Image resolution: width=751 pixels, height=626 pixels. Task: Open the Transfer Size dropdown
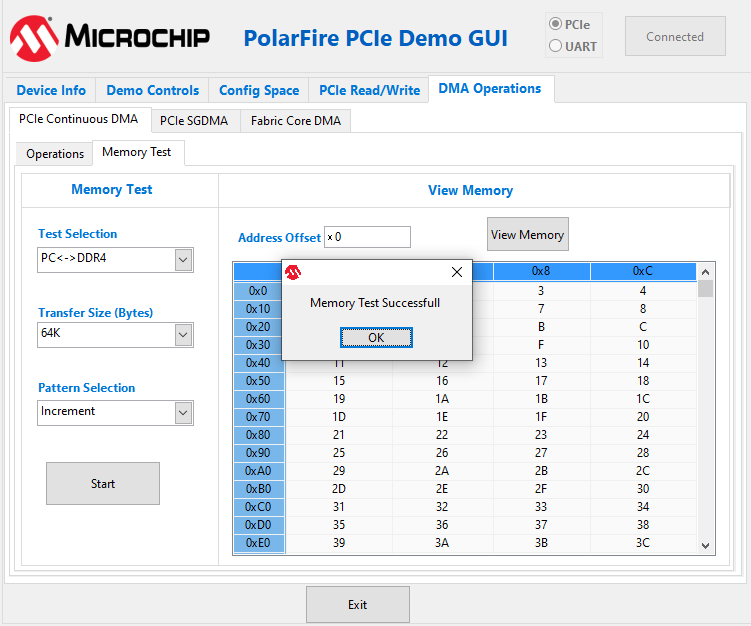183,335
